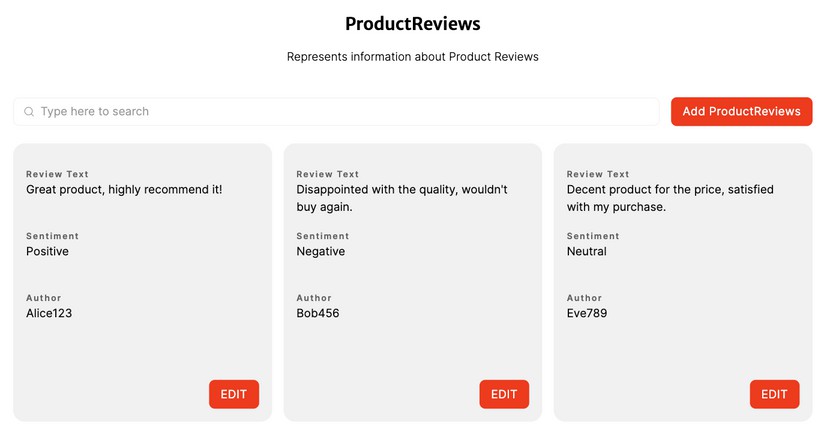Click the ProductReviews page heading
Viewport: 827px width, 429px height.
point(413,24)
